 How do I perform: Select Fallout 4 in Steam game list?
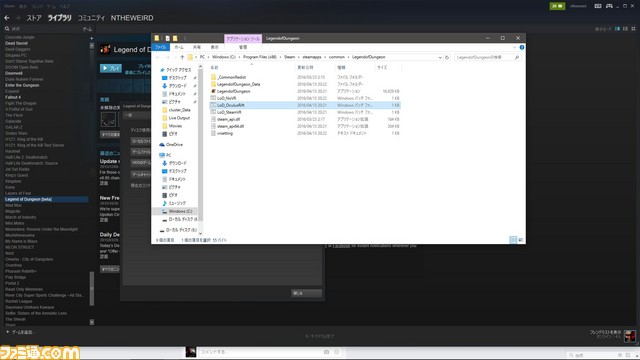[13, 98]
